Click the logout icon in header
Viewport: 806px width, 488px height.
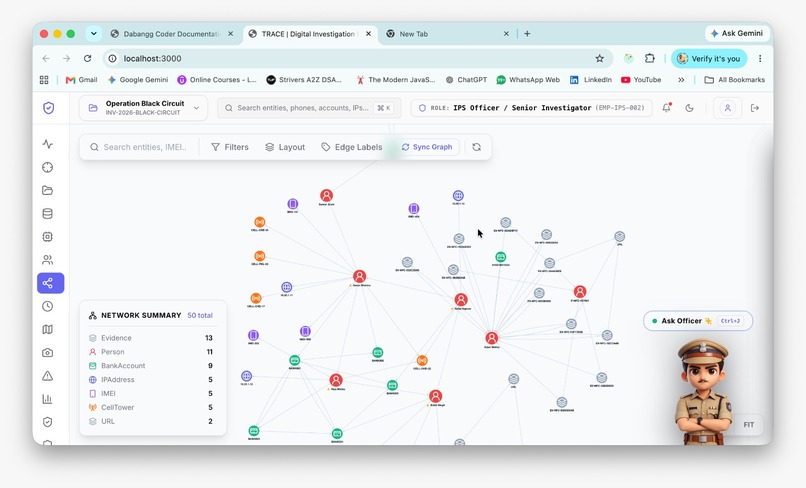755,108
